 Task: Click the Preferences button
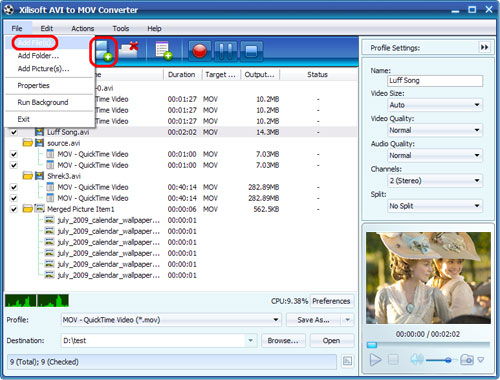click(x=331, y=301)
